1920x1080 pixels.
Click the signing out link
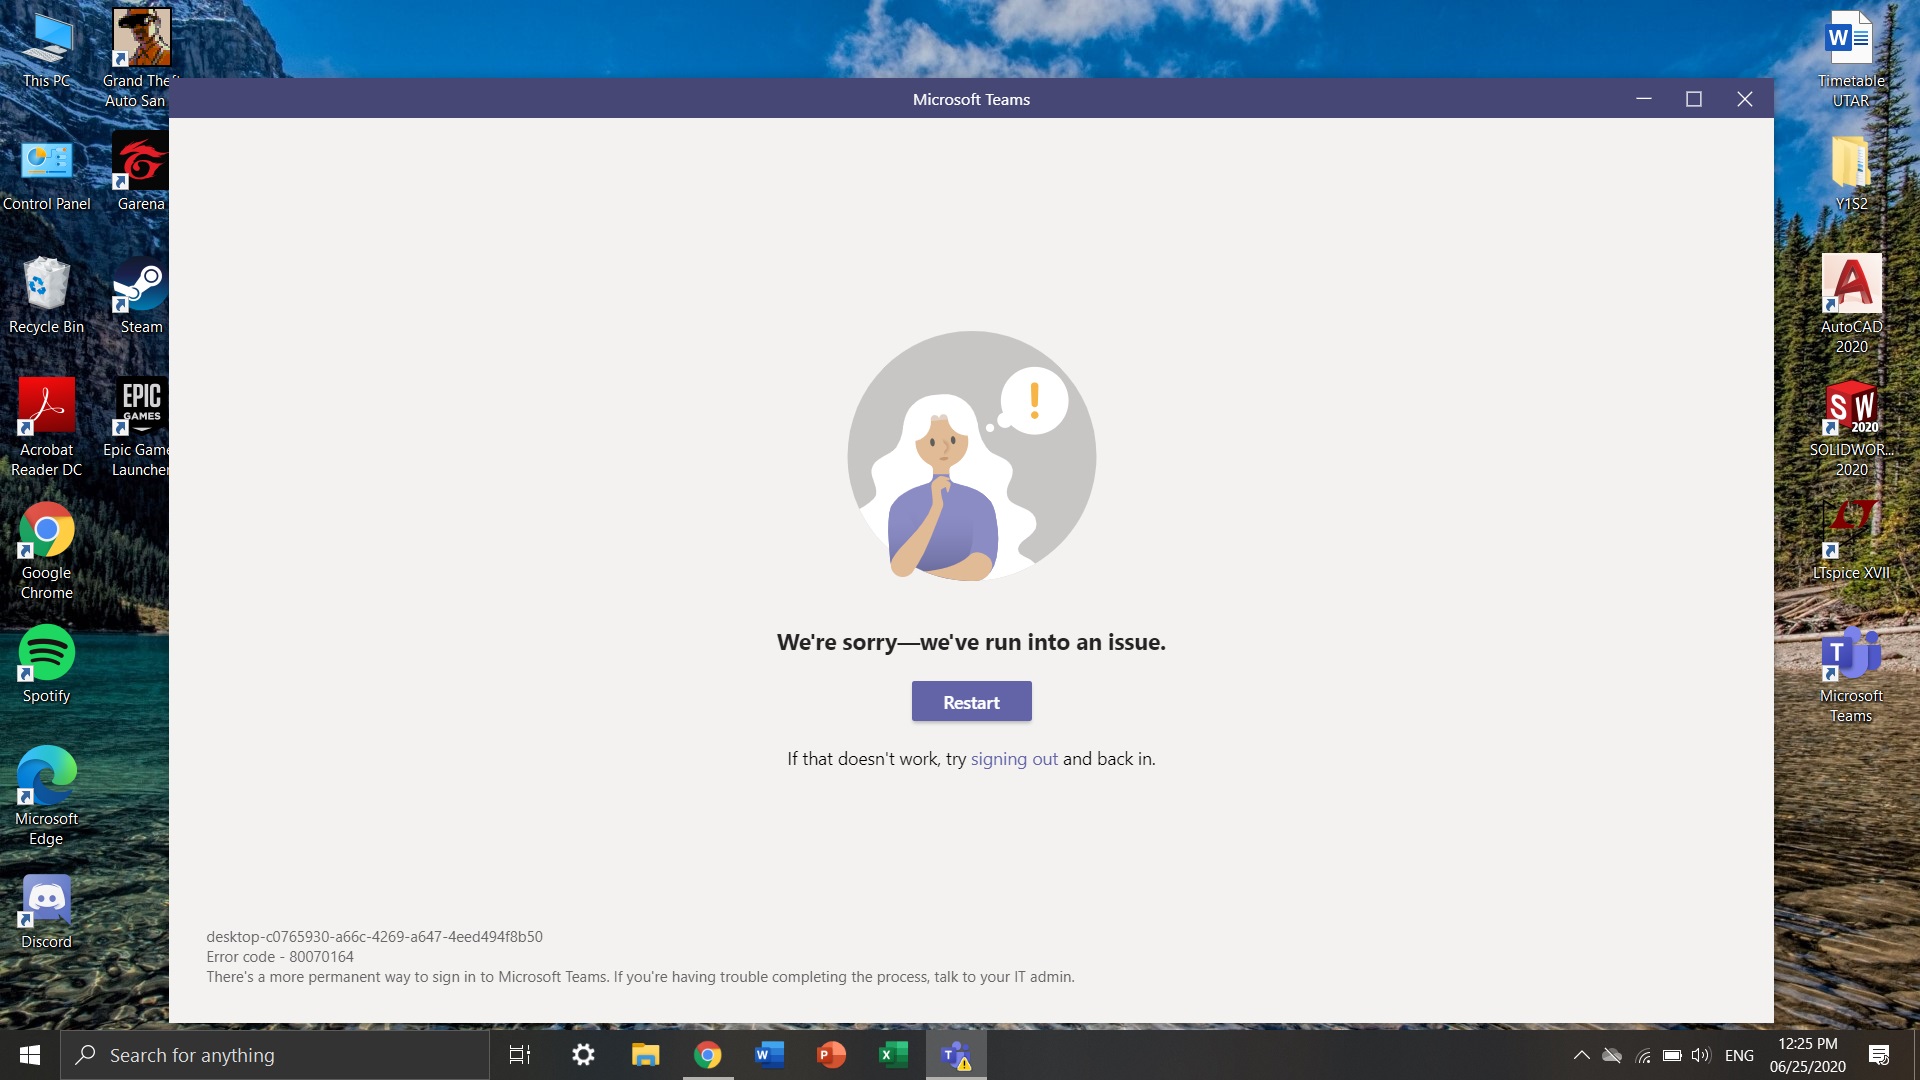point(1013,758)
